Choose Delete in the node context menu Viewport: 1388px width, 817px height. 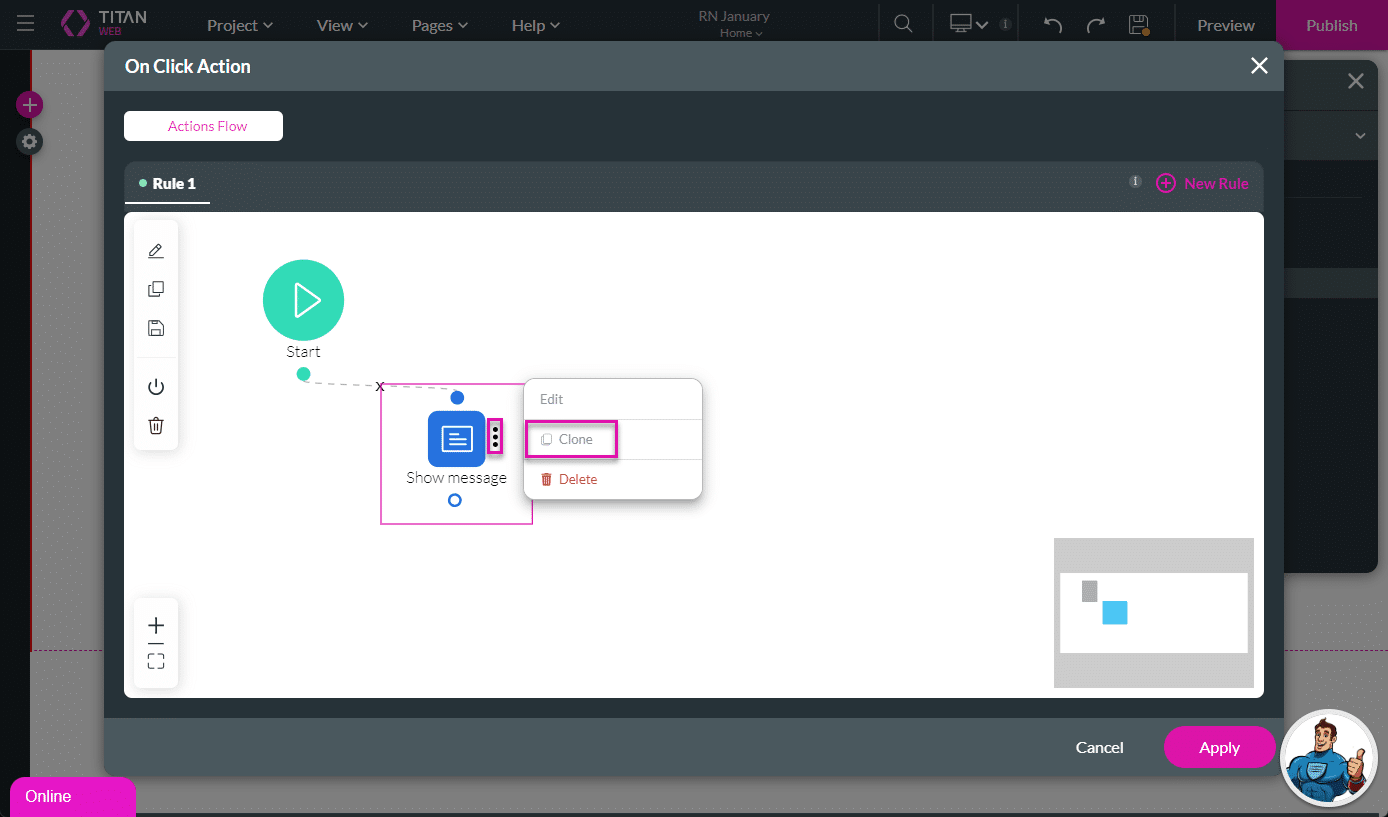[570, 479]
